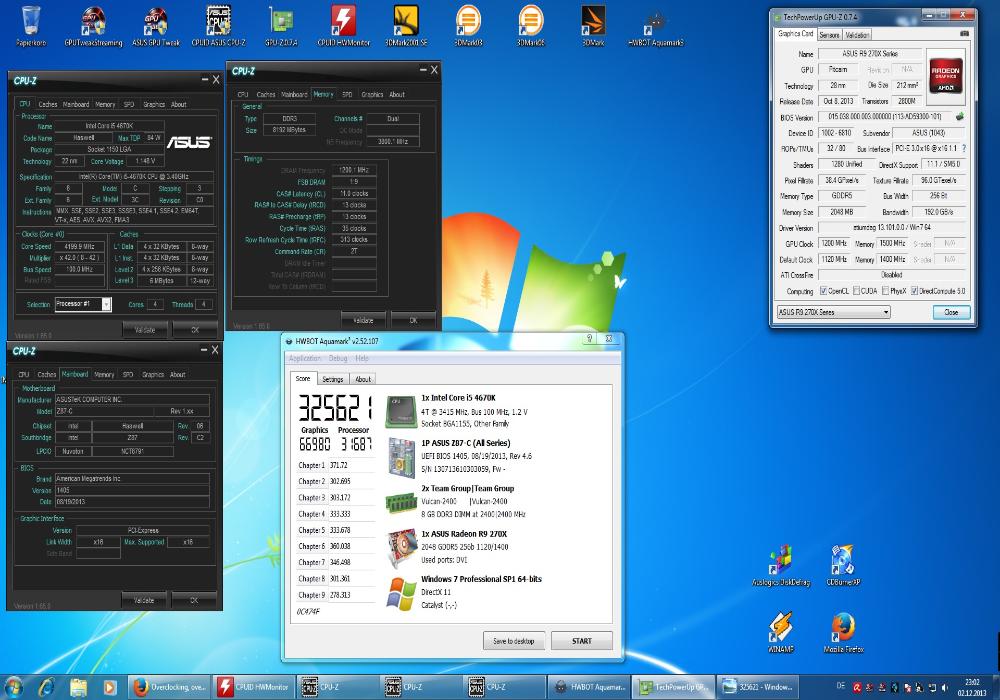Open the Validation tab in GPU-Z
This screenshot has height=700, width=1000.
857,35
